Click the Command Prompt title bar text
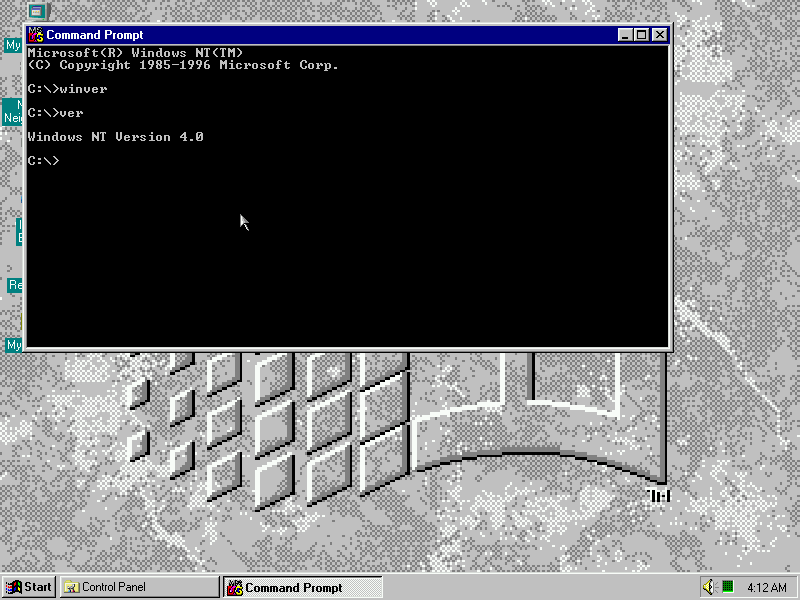This screenshot has height=600, width=800. (x=95, y=35)
